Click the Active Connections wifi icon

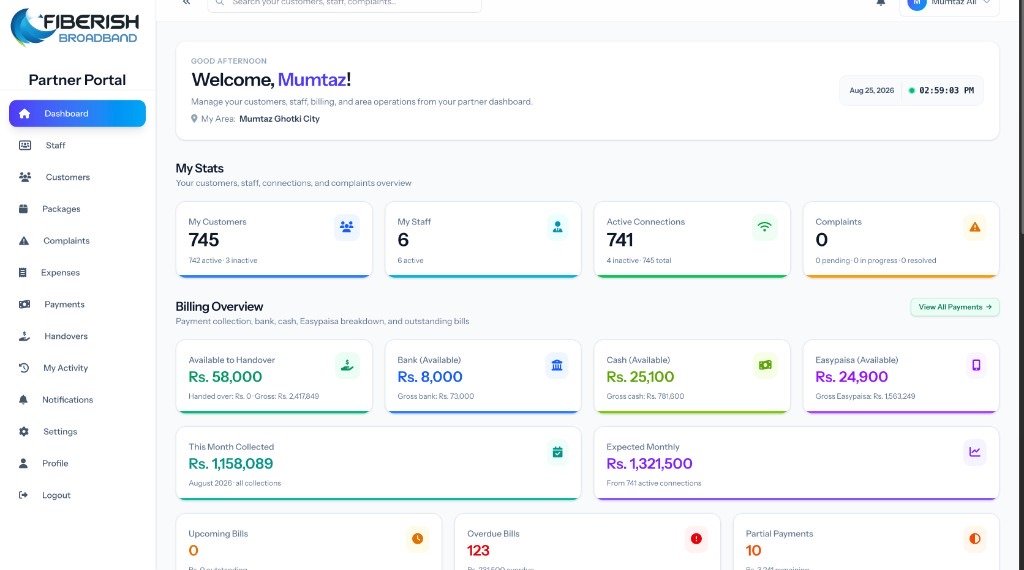tap(765, 227)
